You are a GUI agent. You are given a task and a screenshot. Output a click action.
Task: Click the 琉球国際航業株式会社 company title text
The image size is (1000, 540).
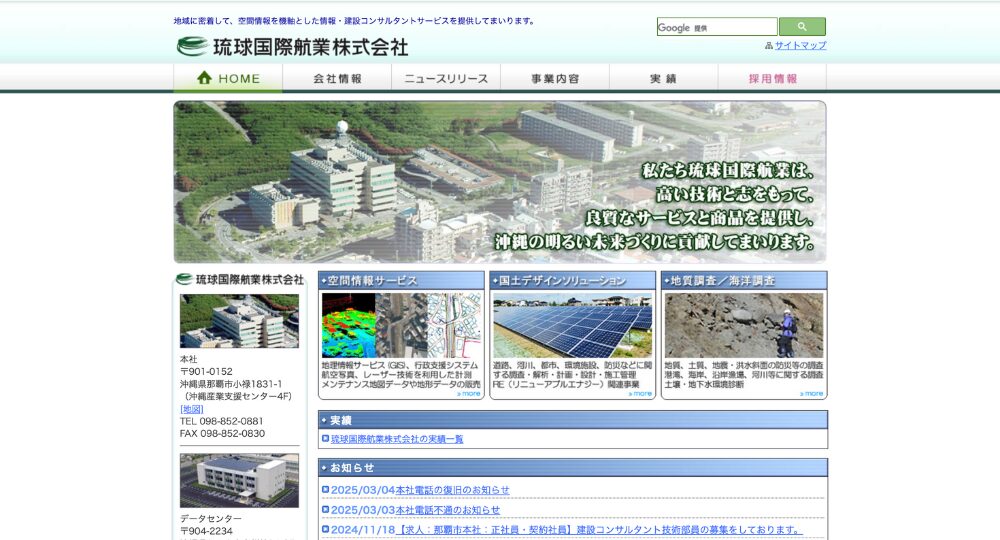(310, 47)
